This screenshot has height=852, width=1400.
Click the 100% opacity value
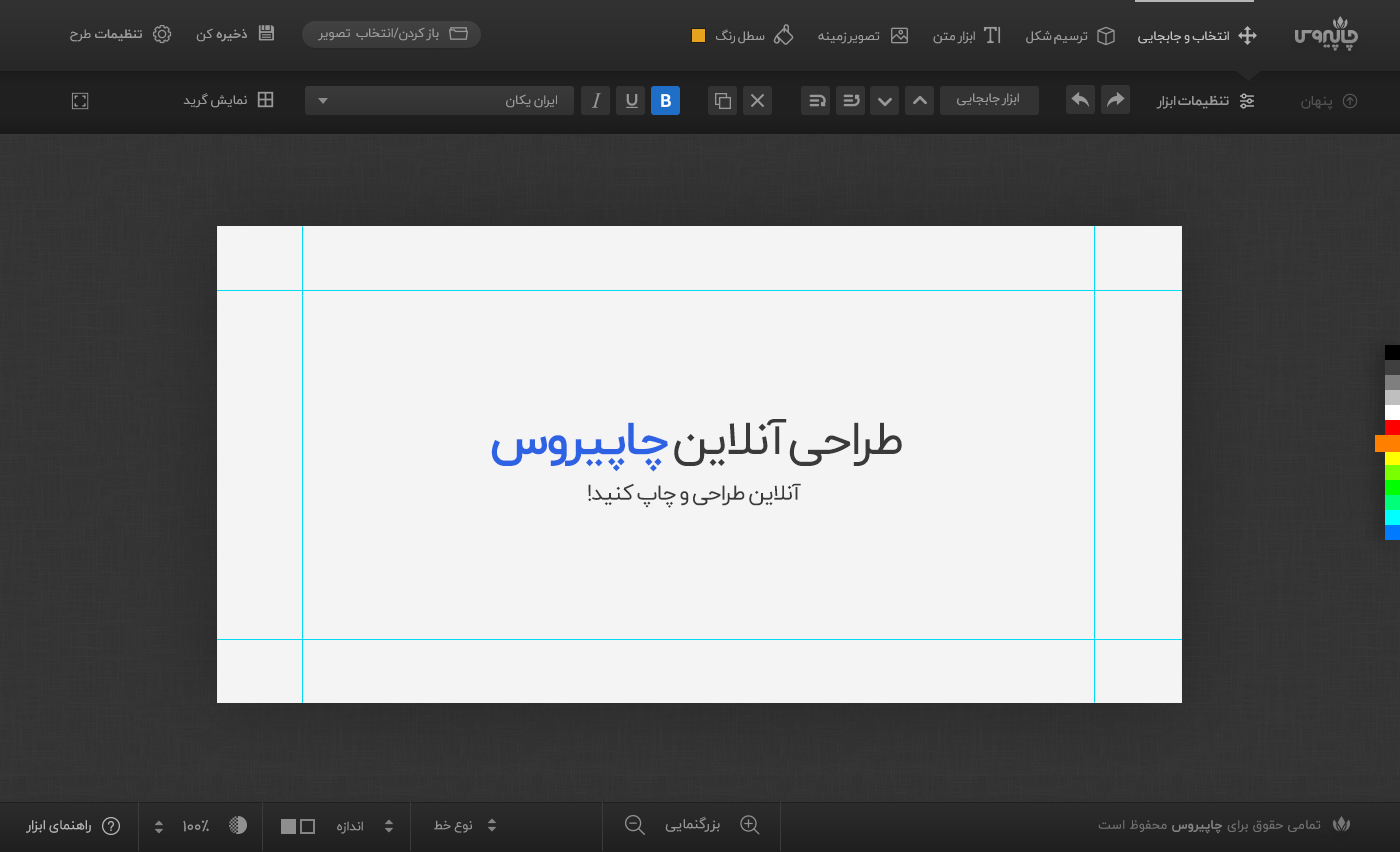click(196, 826)
